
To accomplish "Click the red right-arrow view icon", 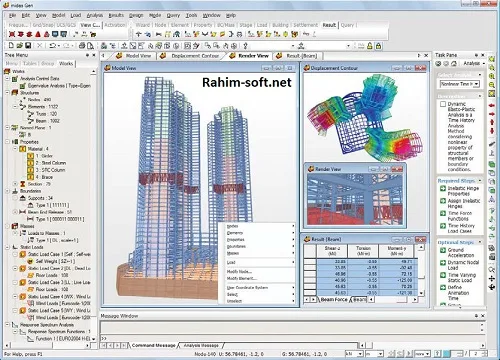I will pos(492,114).
